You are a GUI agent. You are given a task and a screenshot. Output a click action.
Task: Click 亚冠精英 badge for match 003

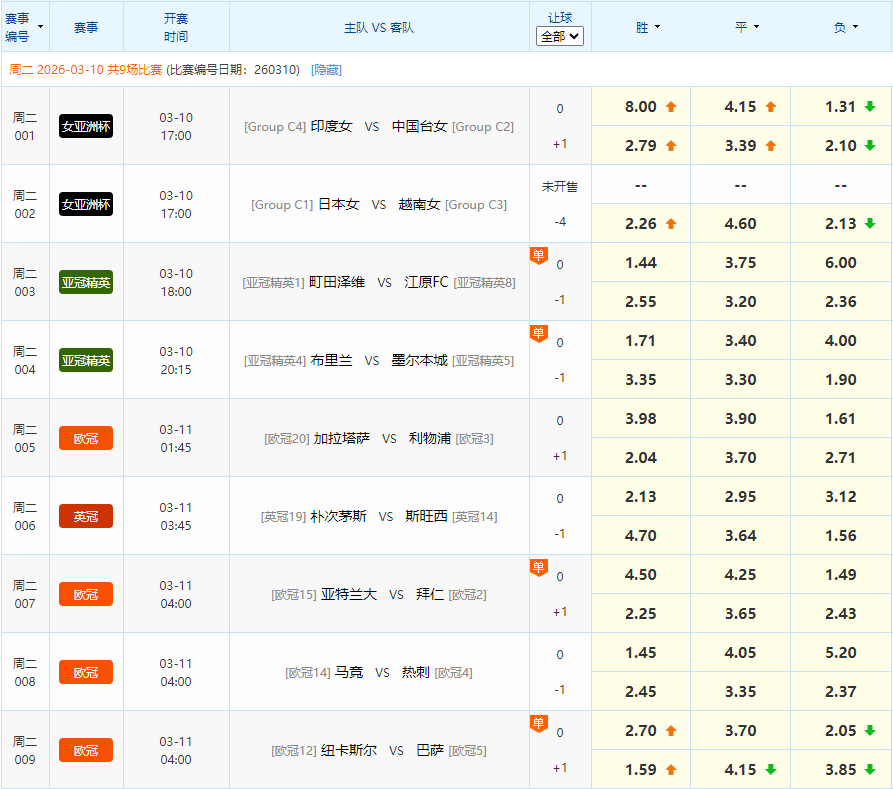(x=86, y=283)
